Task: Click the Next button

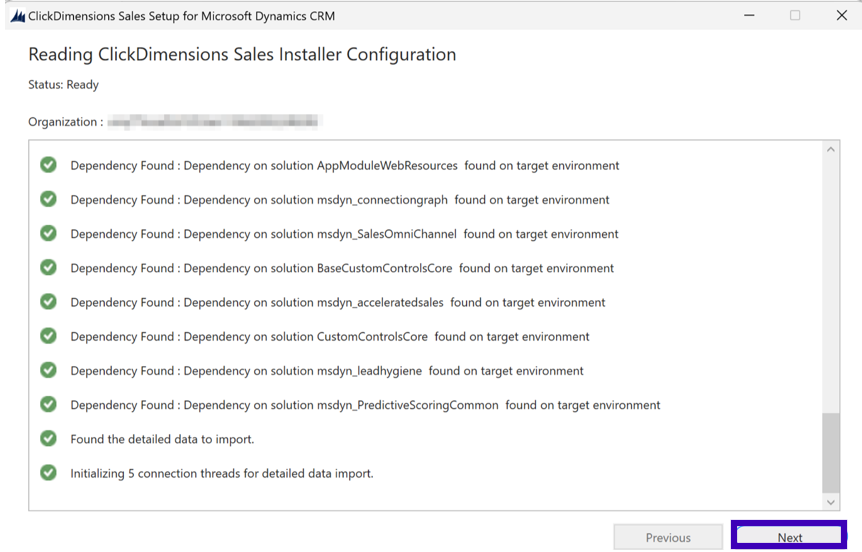Action: coord(789,537)
